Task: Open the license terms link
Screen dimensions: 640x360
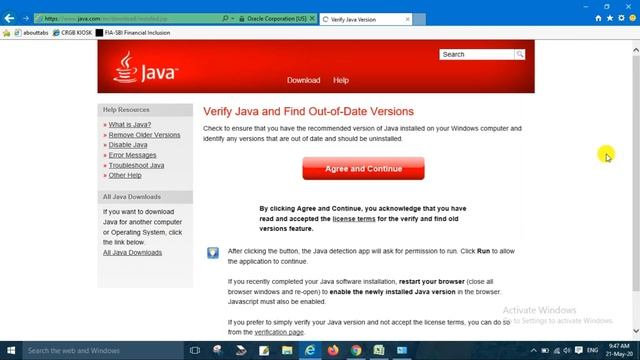Action: click(x=353, y=219)
